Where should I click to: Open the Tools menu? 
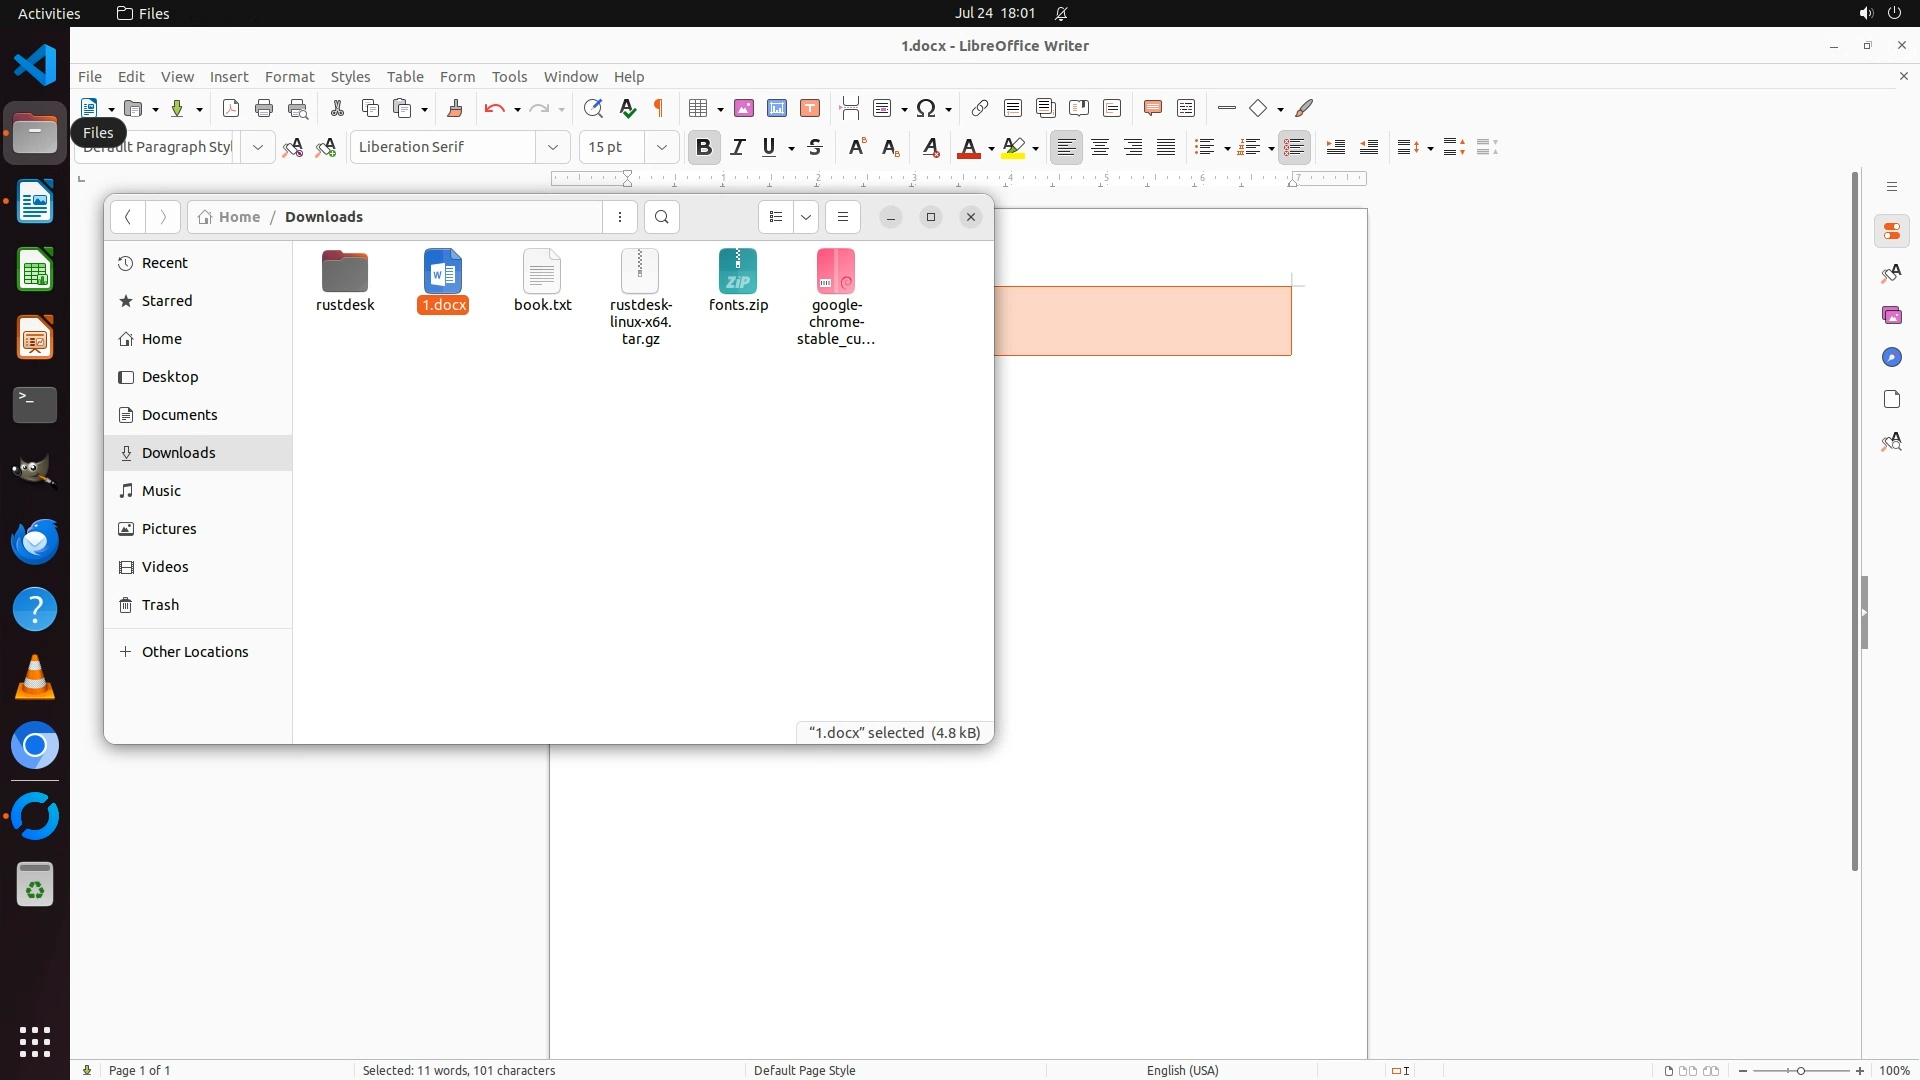pos(509,76)
